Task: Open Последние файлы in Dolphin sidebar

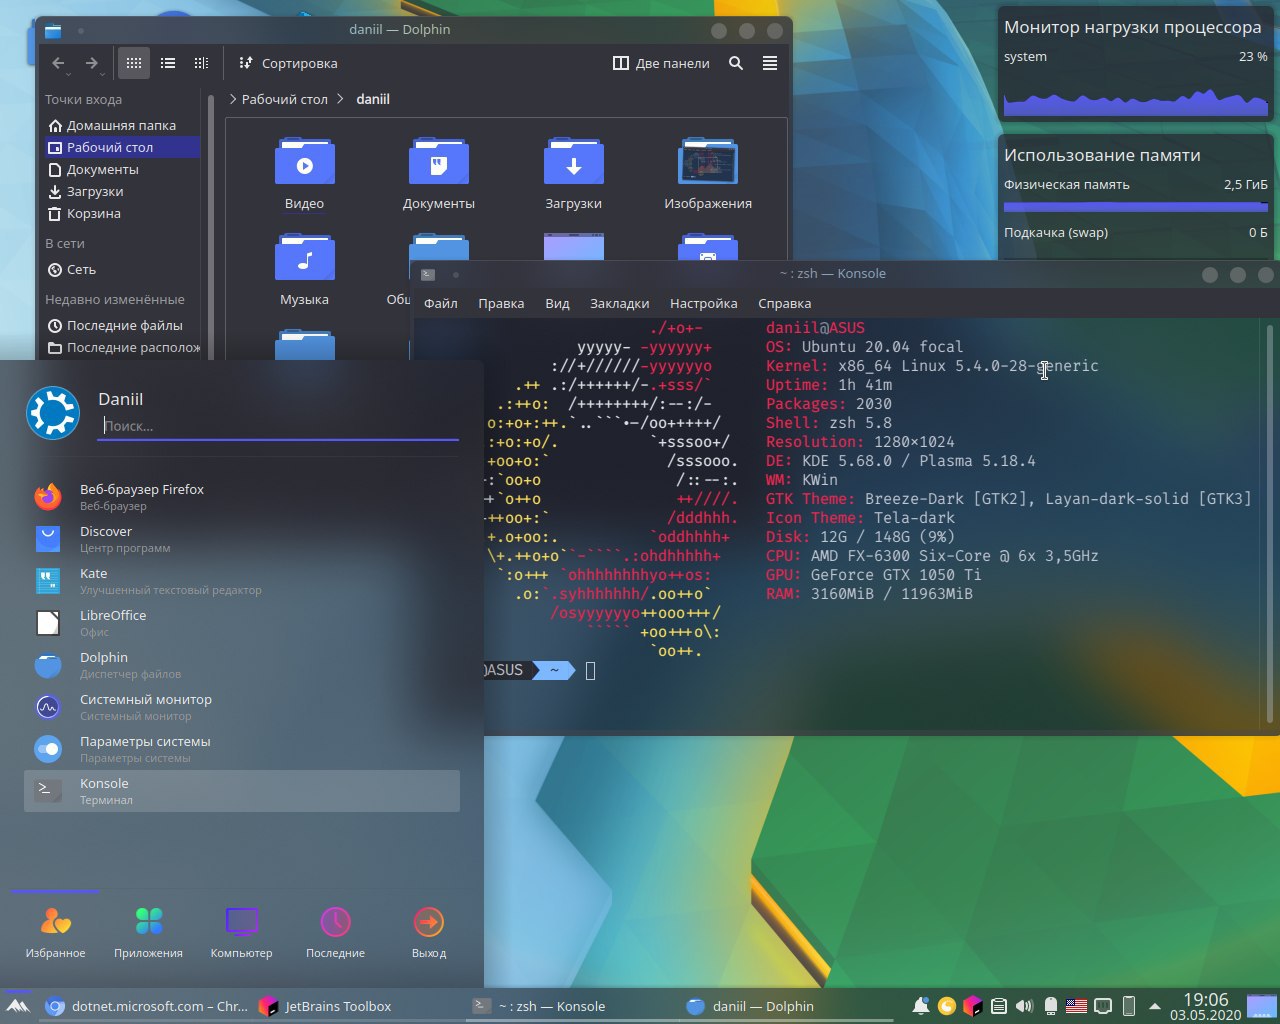Action: pos(122,325)
